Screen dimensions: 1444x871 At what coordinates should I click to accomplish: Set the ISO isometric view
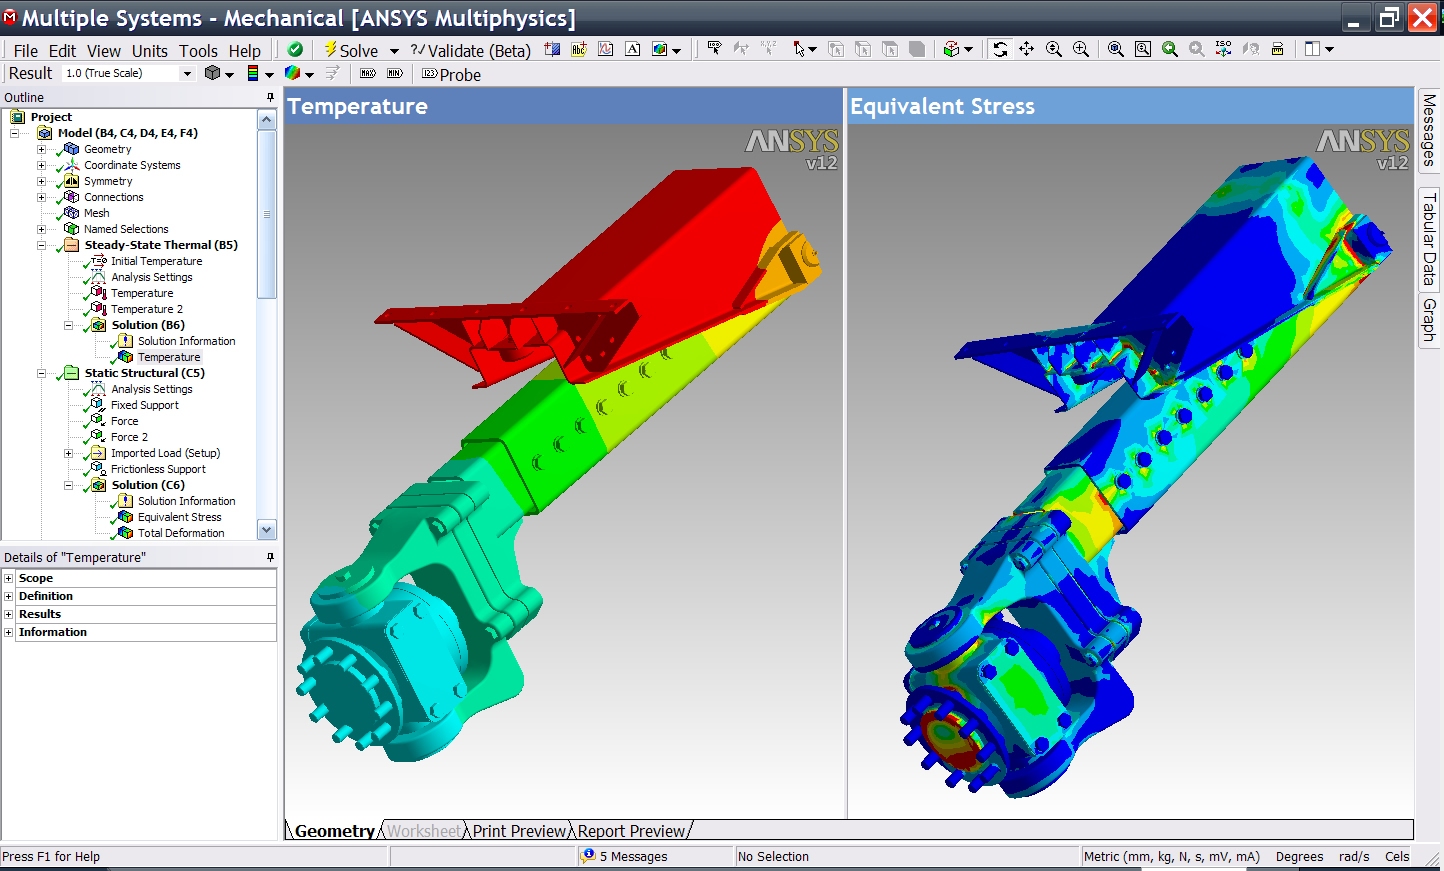coord(1223,49)
